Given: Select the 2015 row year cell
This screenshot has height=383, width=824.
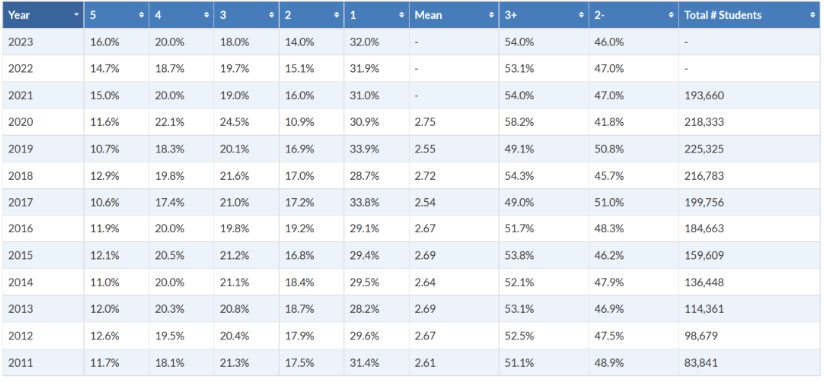Looking at the screenshot, I should click(43, 256).
